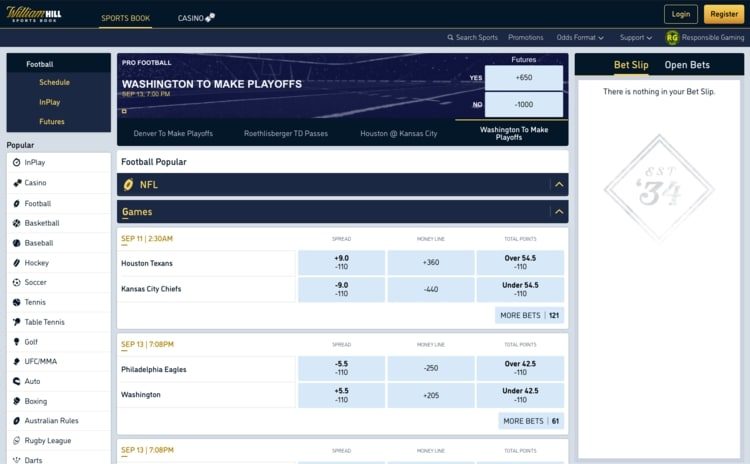
Task: Open Denver To Make Playoffs carousel tab
Action: [x=173, y=133]
